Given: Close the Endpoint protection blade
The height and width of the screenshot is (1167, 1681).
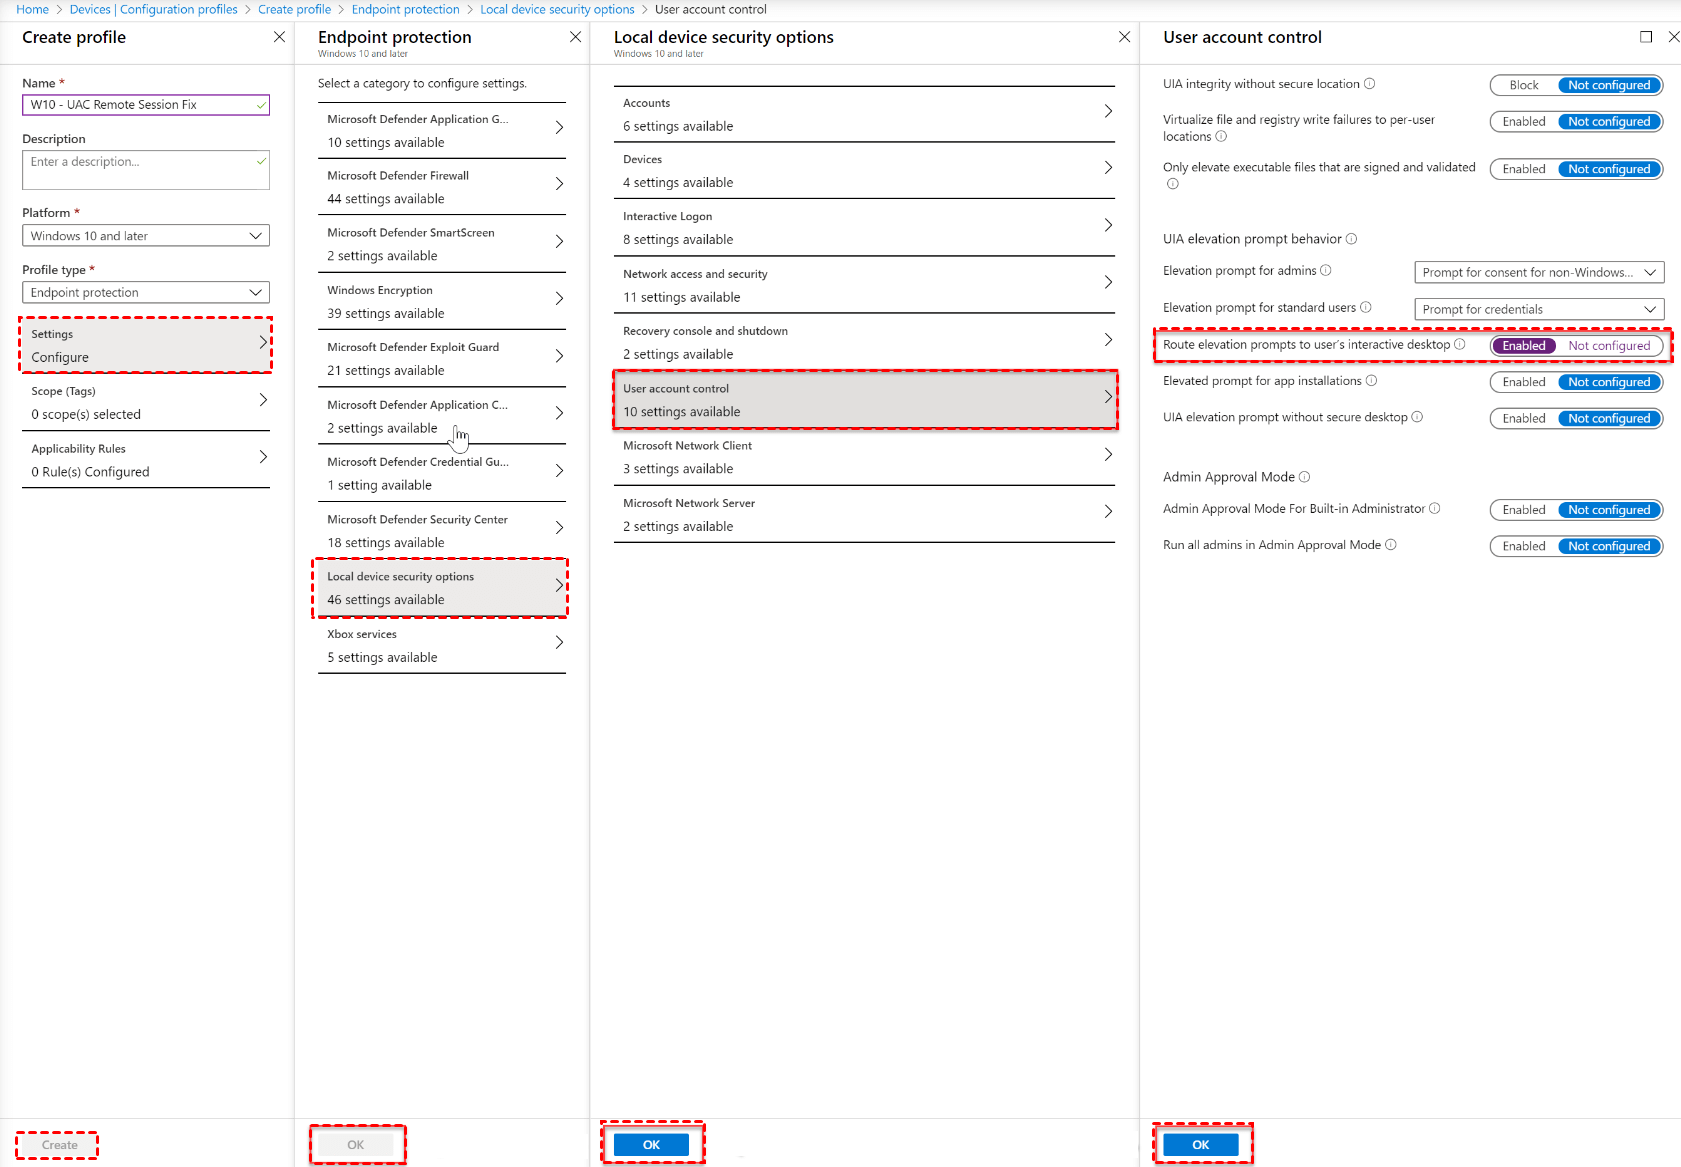Looking at the screenshot, I should point(575,37).
